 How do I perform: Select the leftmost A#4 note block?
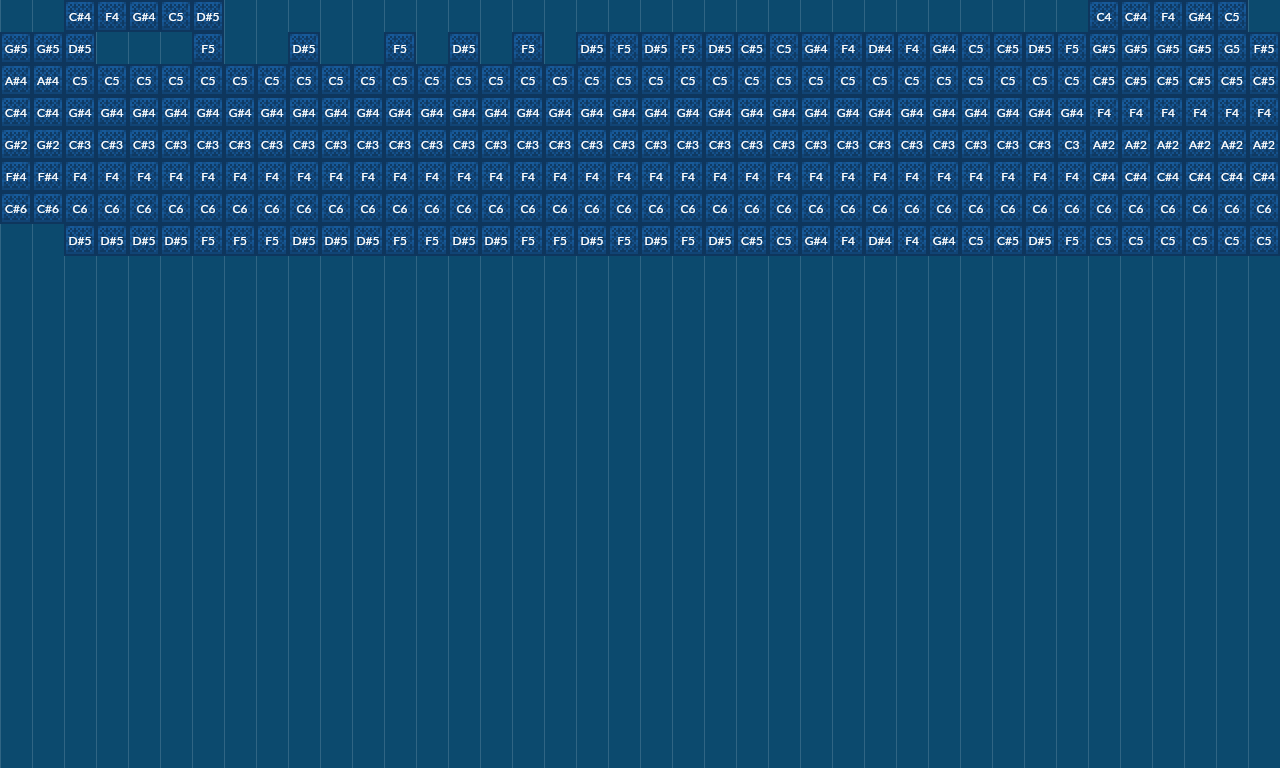[16, 81]
